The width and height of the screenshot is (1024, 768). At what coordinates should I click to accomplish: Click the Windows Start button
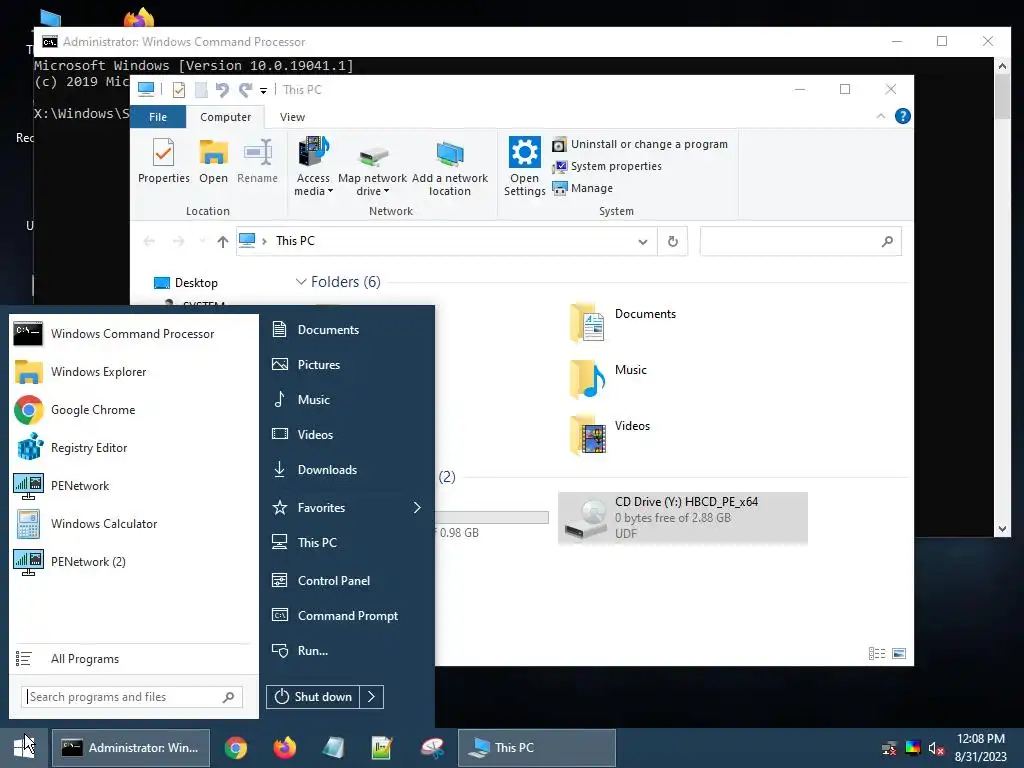24,748
